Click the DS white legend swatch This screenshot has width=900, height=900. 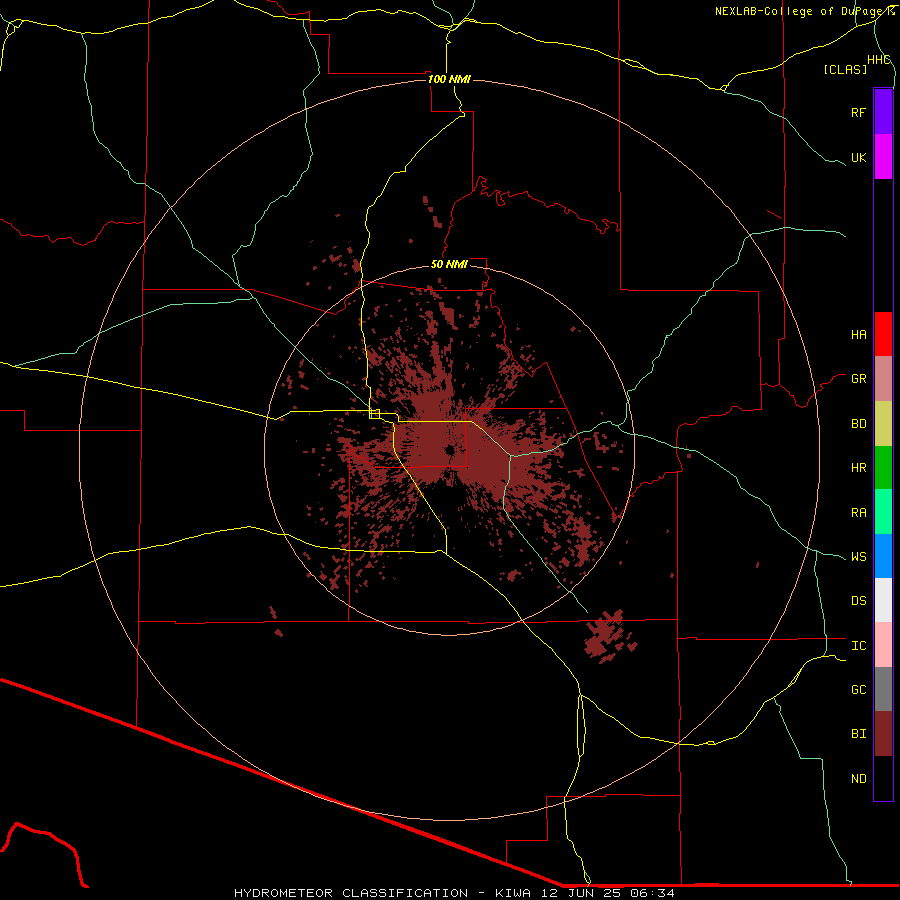point(883,600)
